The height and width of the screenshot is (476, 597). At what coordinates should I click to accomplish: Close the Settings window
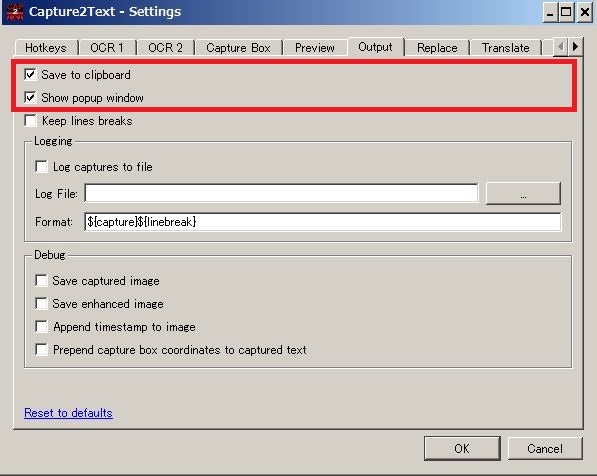(x=584, y=13)
